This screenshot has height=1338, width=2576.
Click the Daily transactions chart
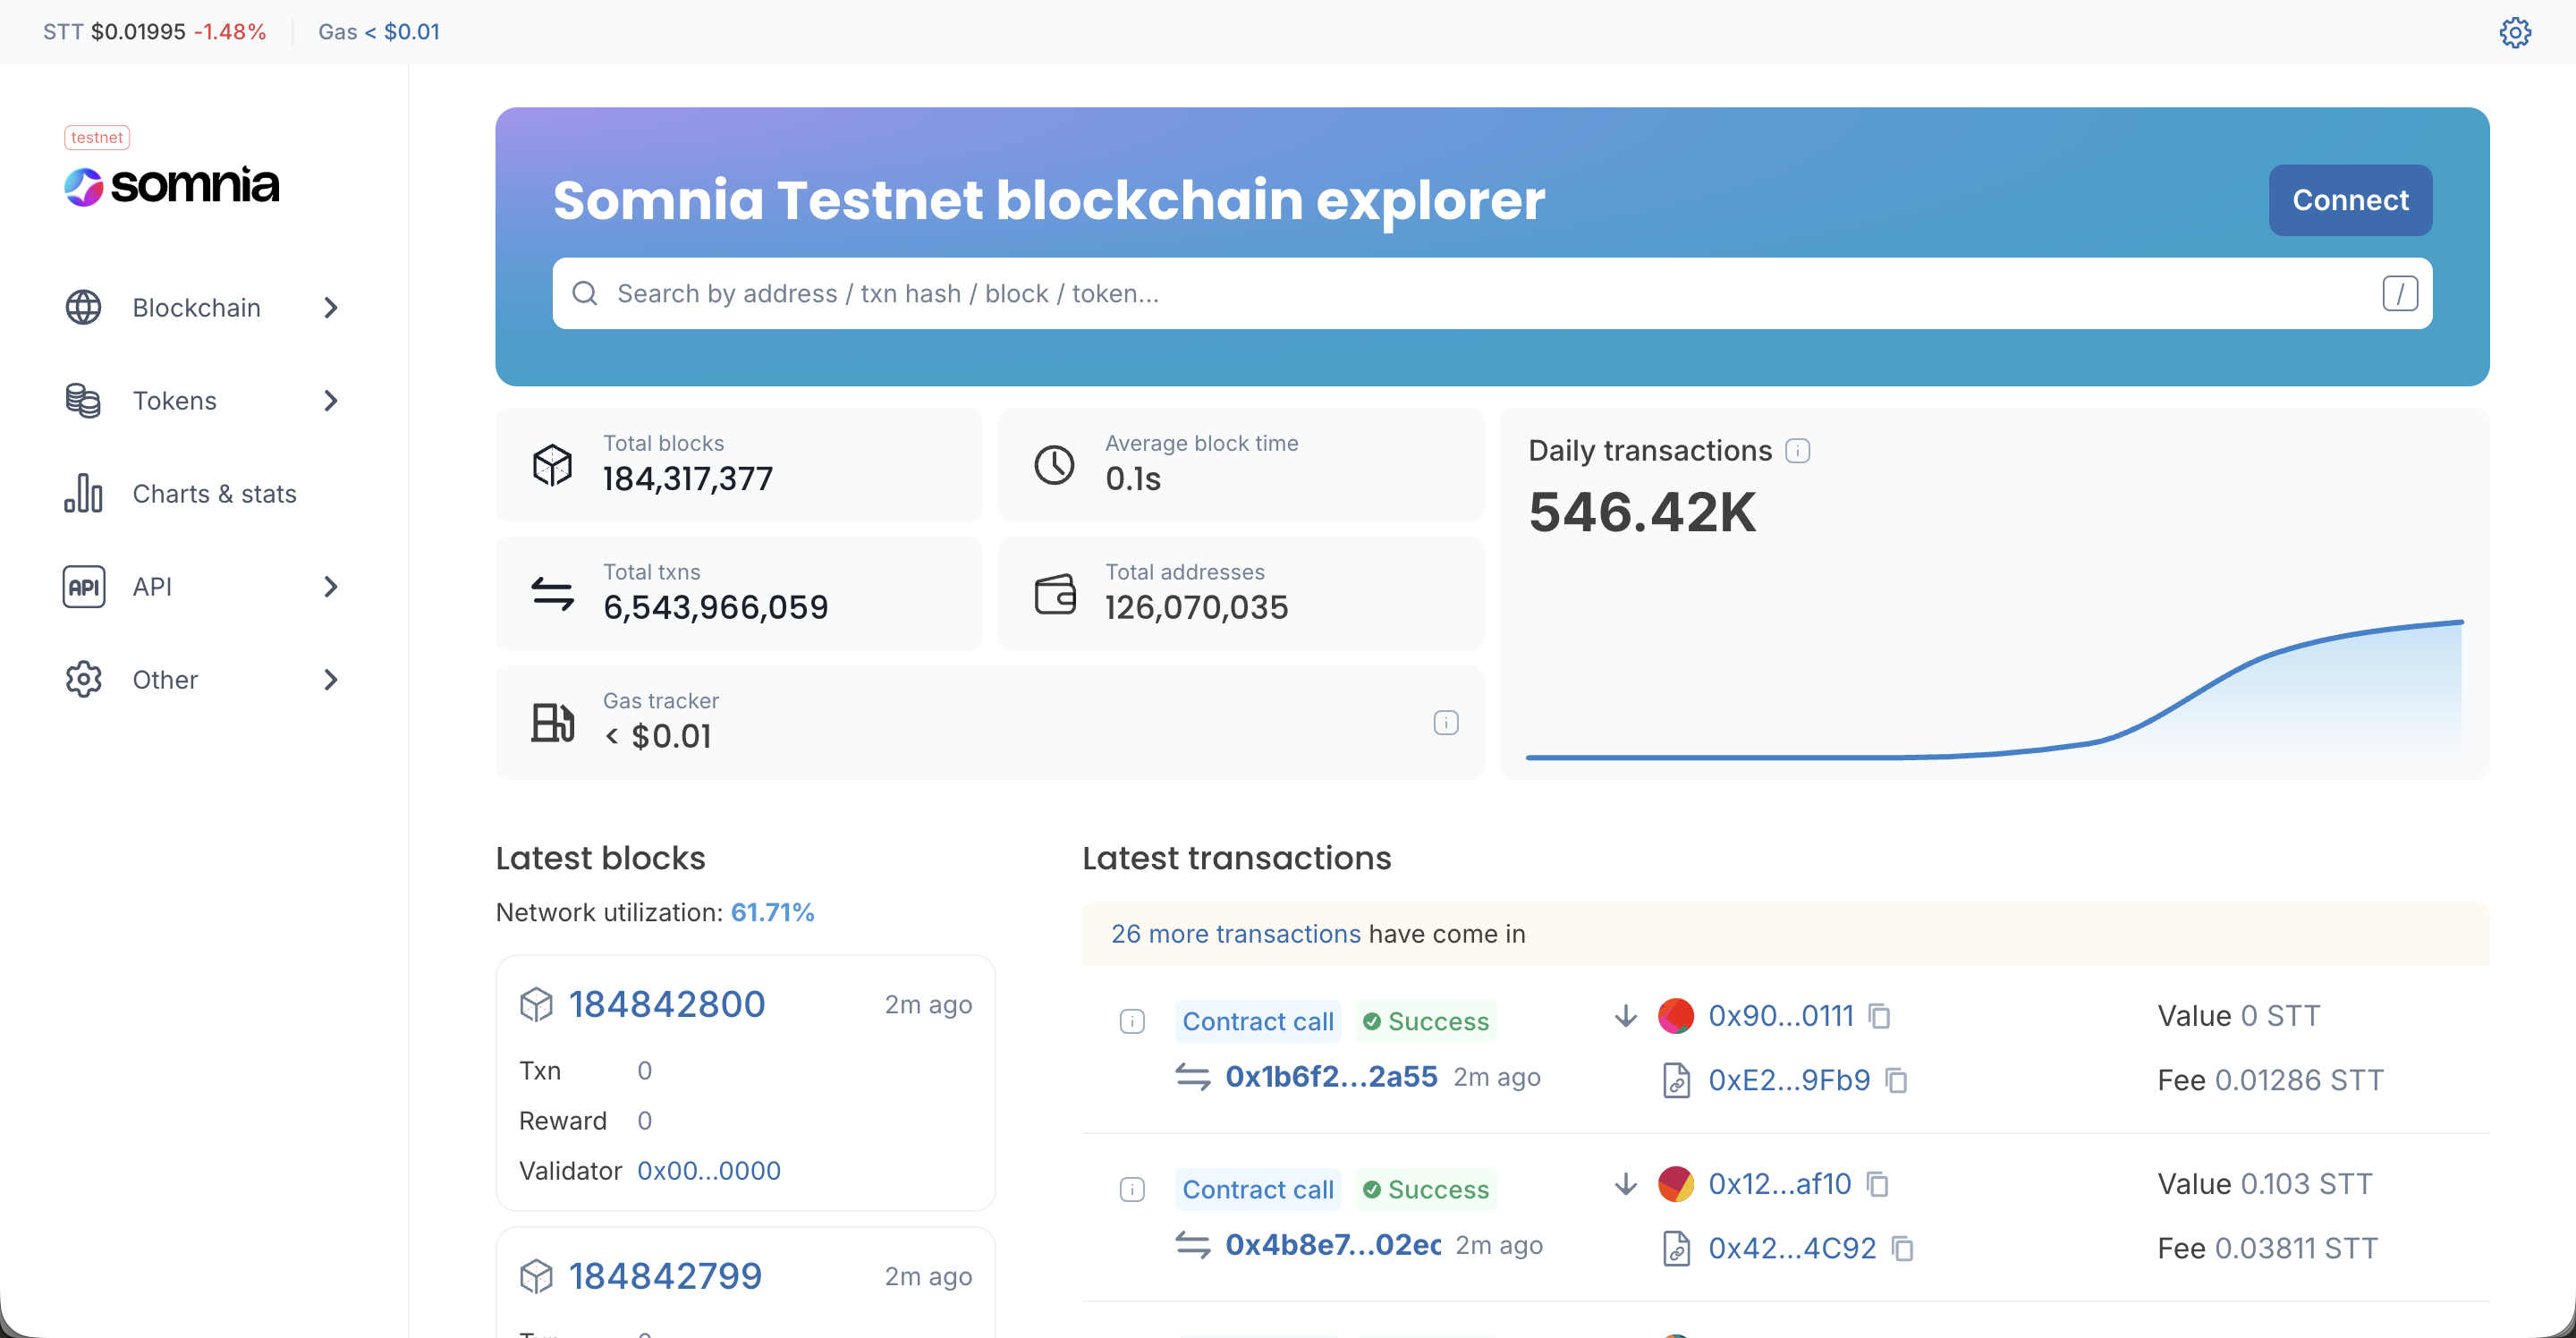[x=1994, y=690]
